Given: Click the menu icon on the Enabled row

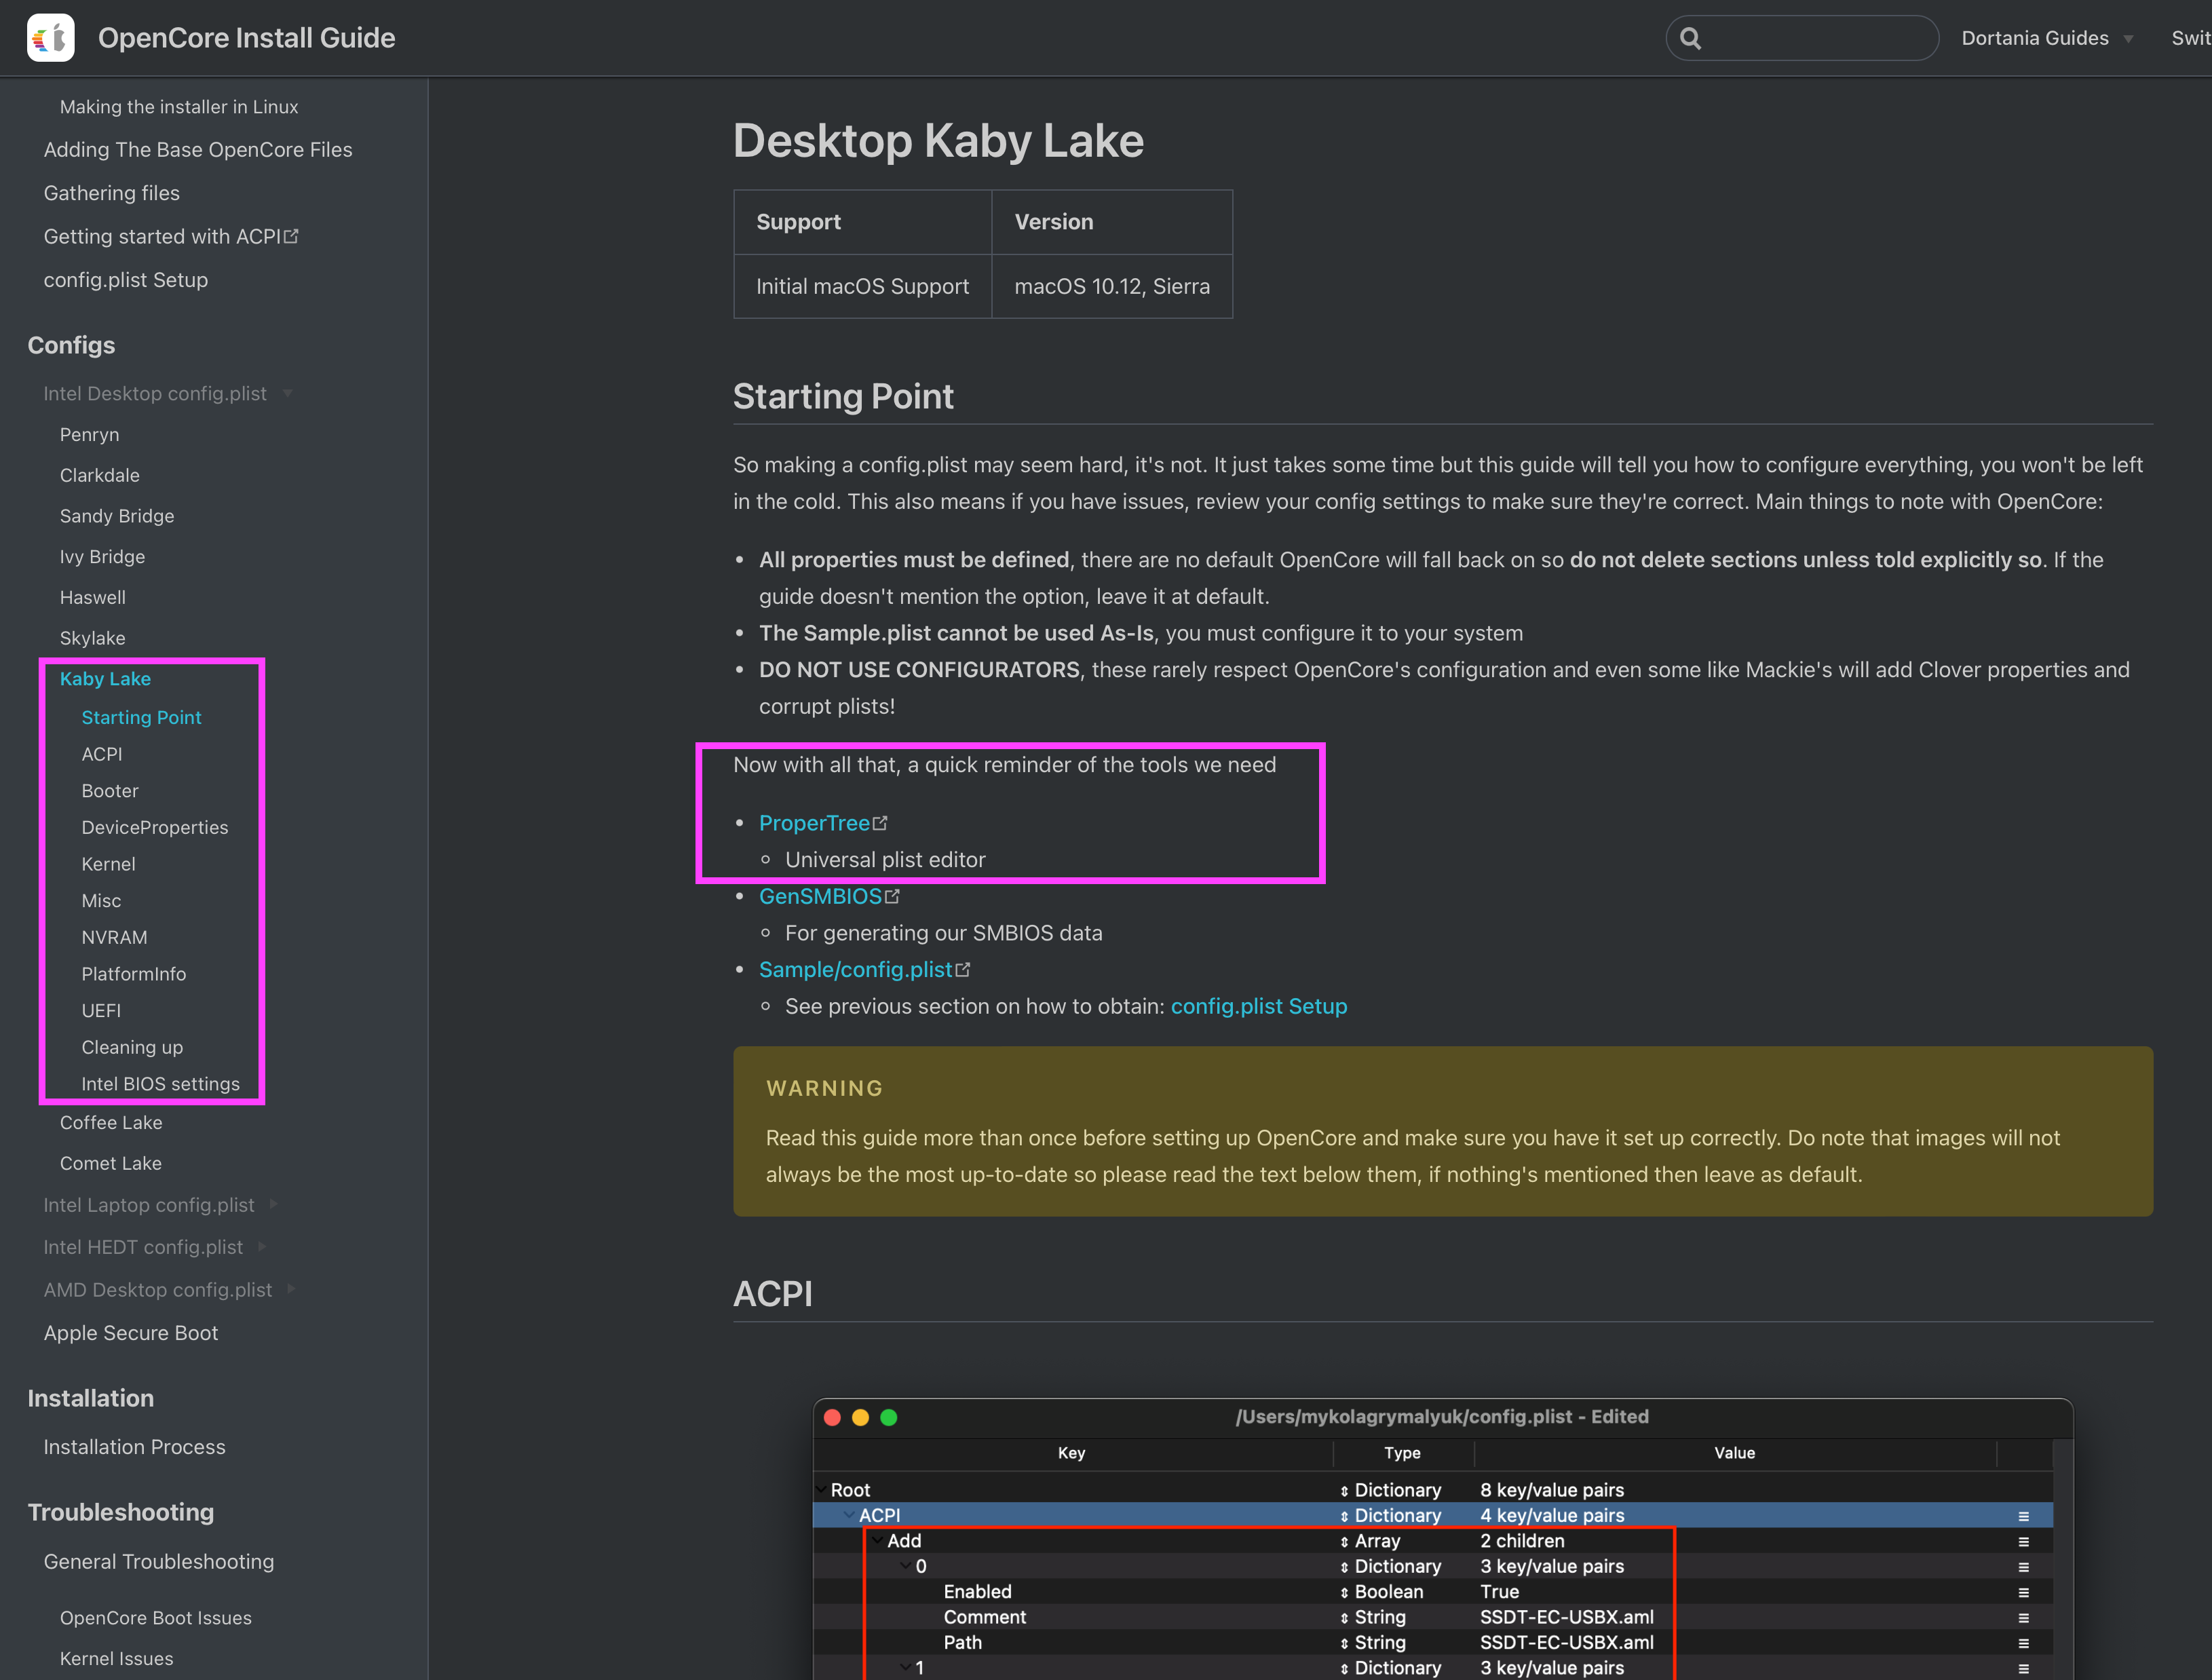Looking at the screenshot, I should 2023,1592.
